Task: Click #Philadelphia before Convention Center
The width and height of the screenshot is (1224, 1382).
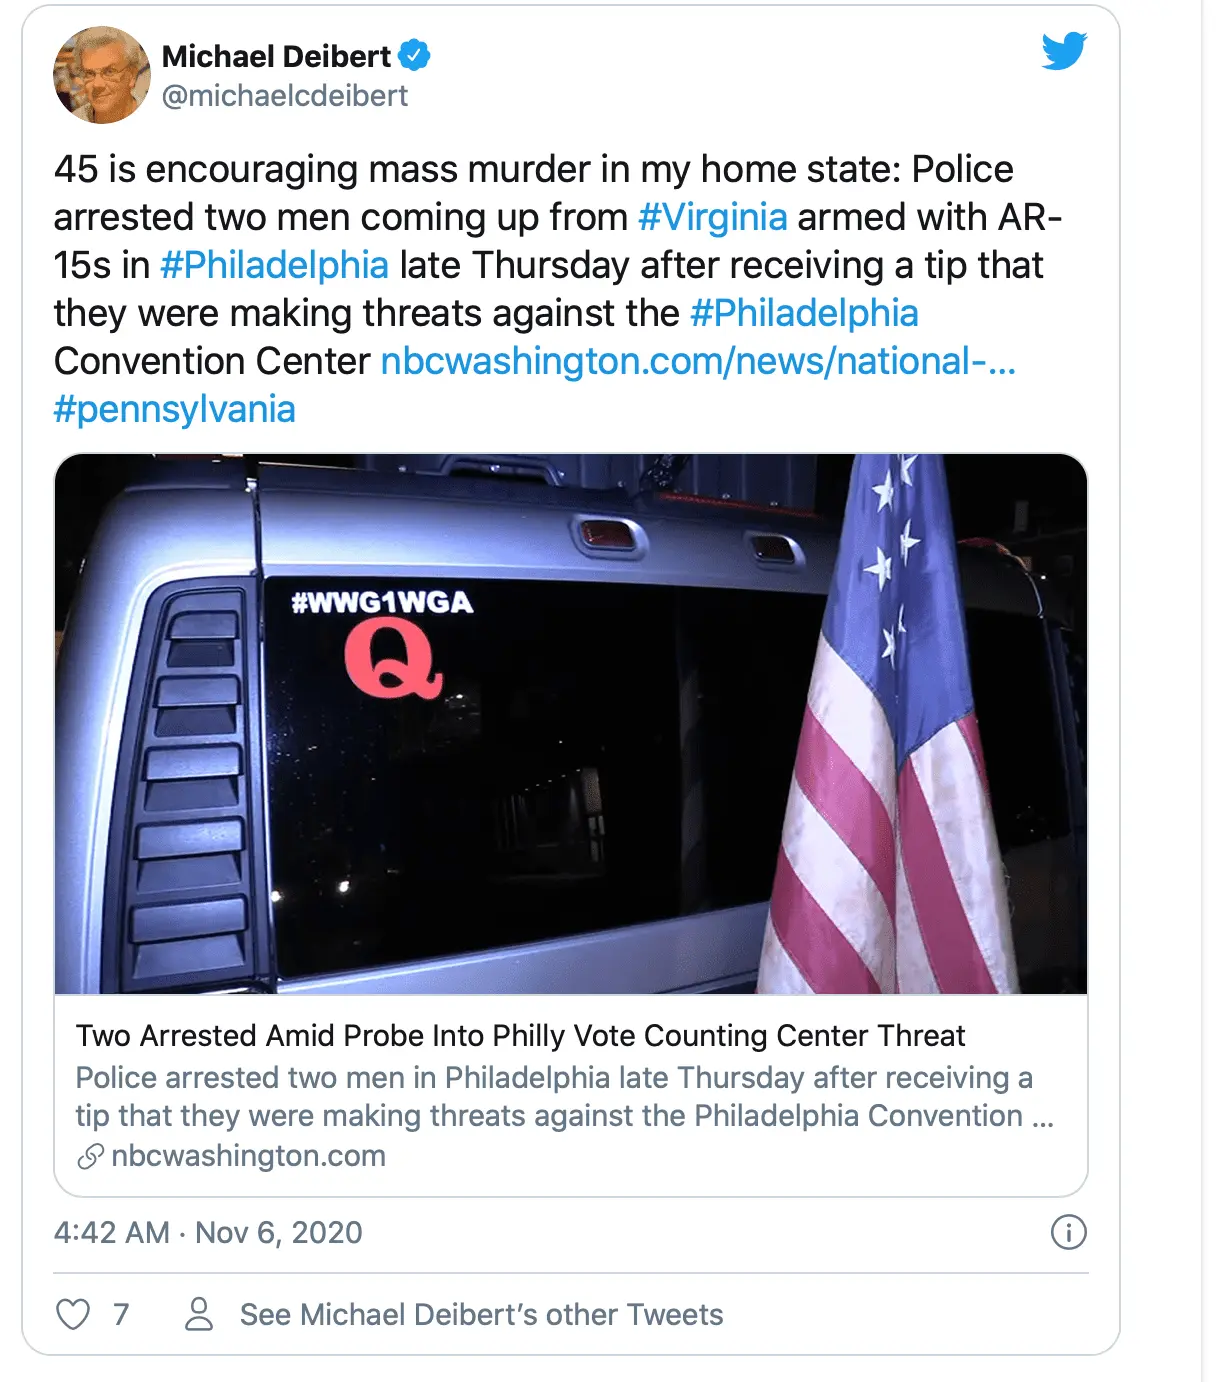Action: [x=804, y=313]
